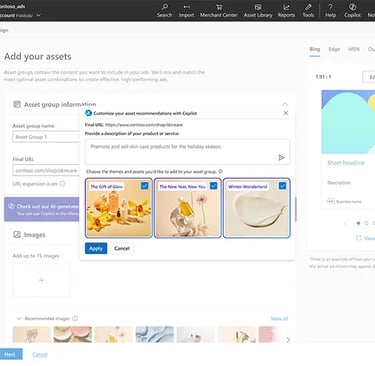Select The New Year, New You image

(x=188, y=208)
